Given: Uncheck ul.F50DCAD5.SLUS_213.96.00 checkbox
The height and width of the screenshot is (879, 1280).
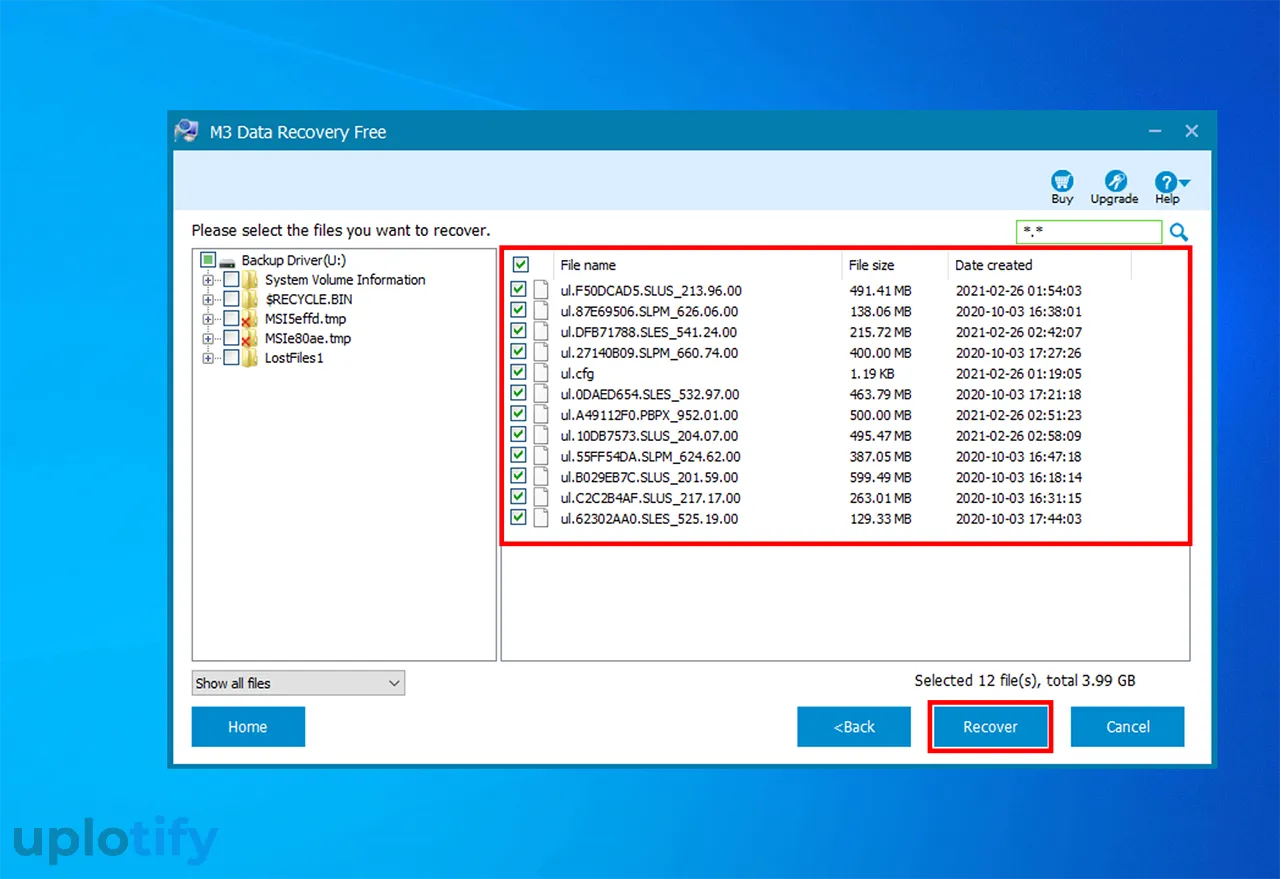Looking at the screenshot, I should [x=518, y=290].
